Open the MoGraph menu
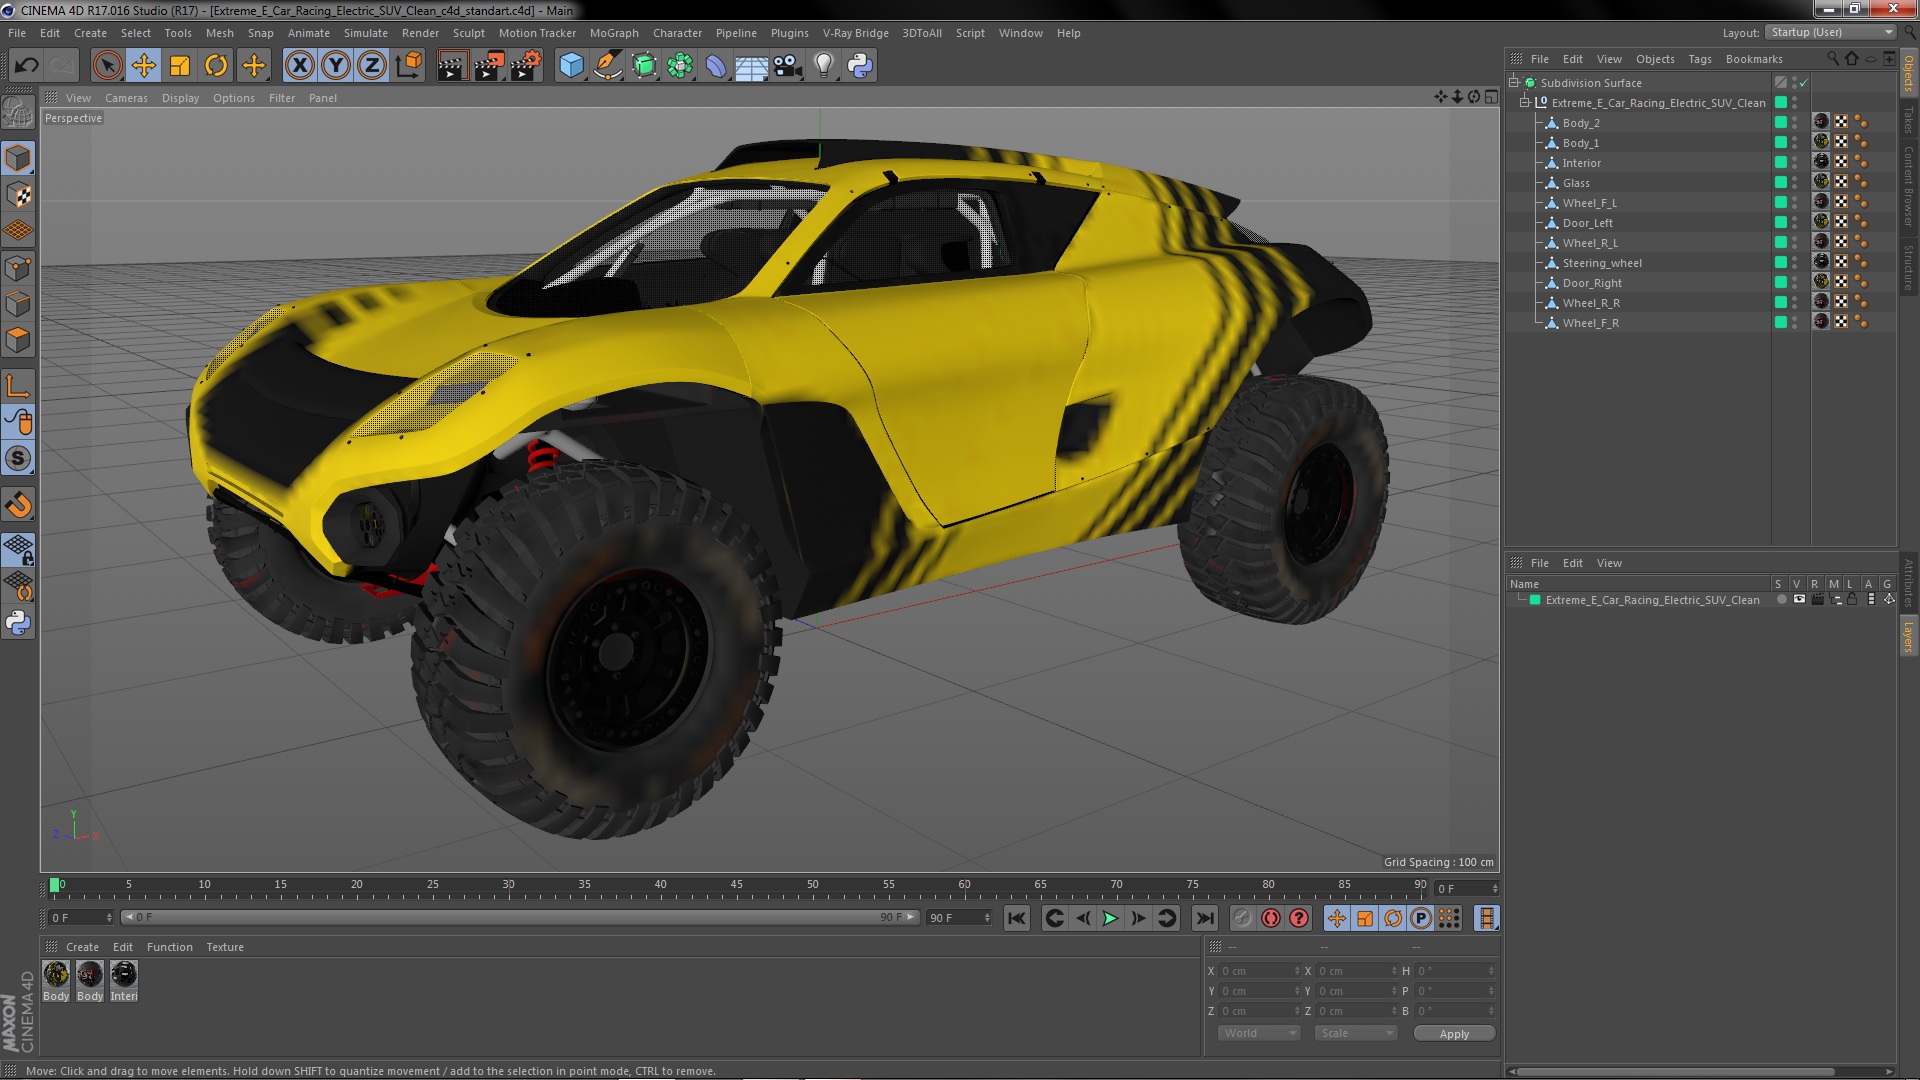The image size is (1920, 1080). [x=614, y=33]
